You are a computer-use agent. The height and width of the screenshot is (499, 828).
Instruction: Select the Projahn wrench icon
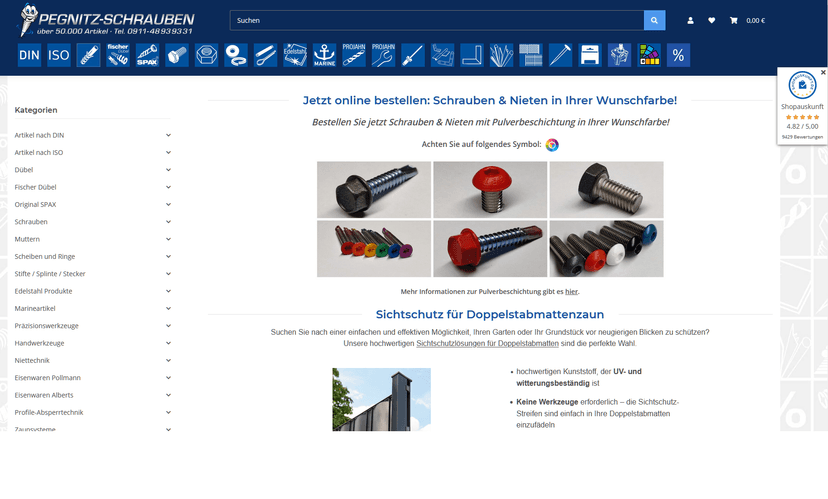pyautogui.click(x=383, y=55)
